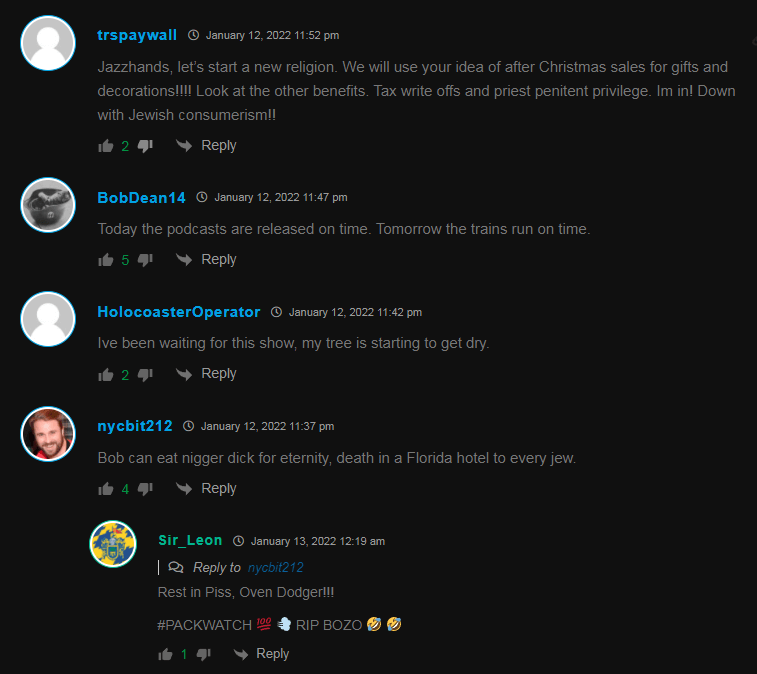Downvote the trspaywall comment
The width and height of the screenshot is (757, 674).
tap(145, 146)
